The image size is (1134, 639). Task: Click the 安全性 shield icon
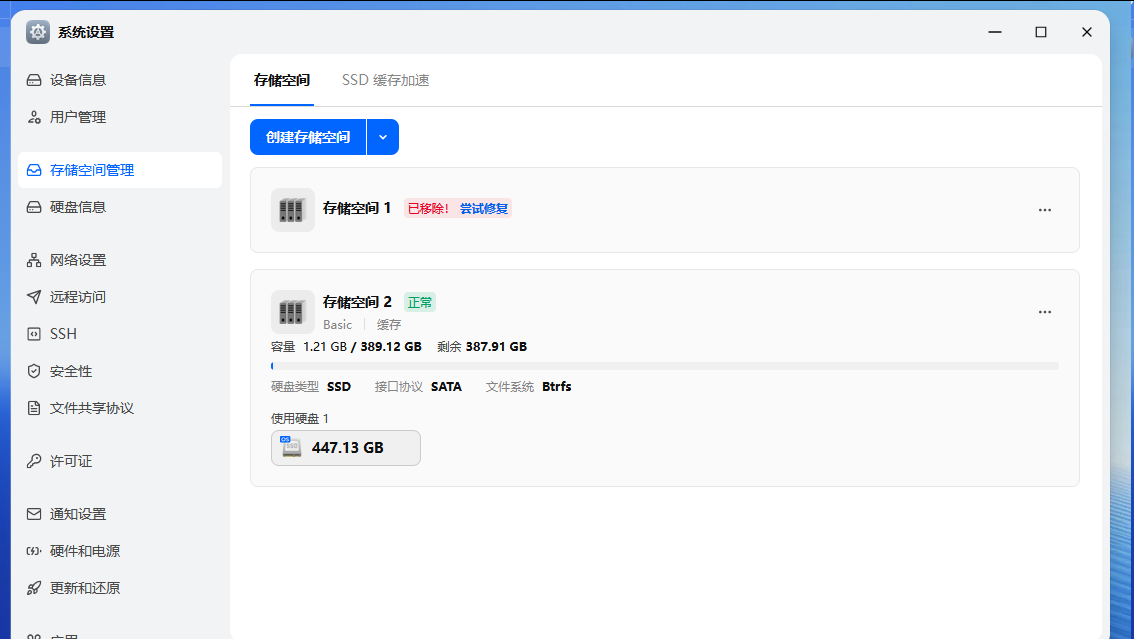[x=34, y=371]
